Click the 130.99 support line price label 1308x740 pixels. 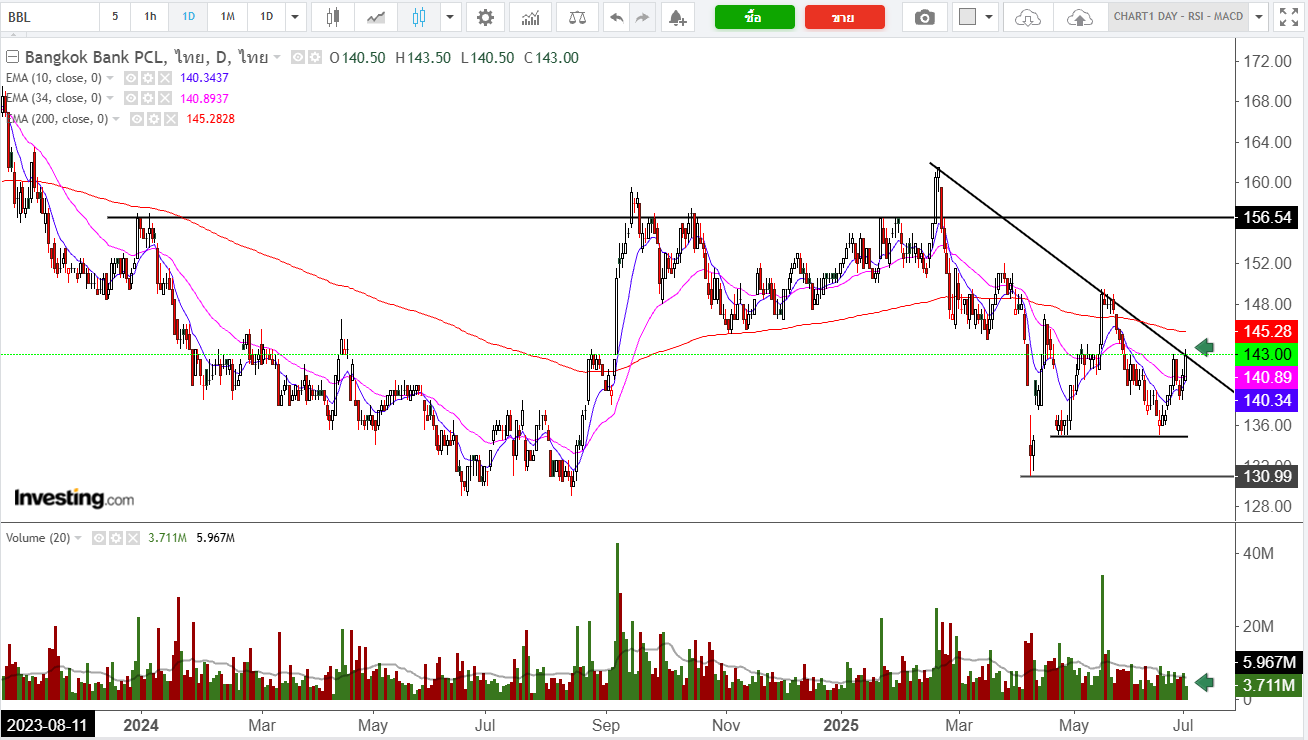pos(1269,476)
